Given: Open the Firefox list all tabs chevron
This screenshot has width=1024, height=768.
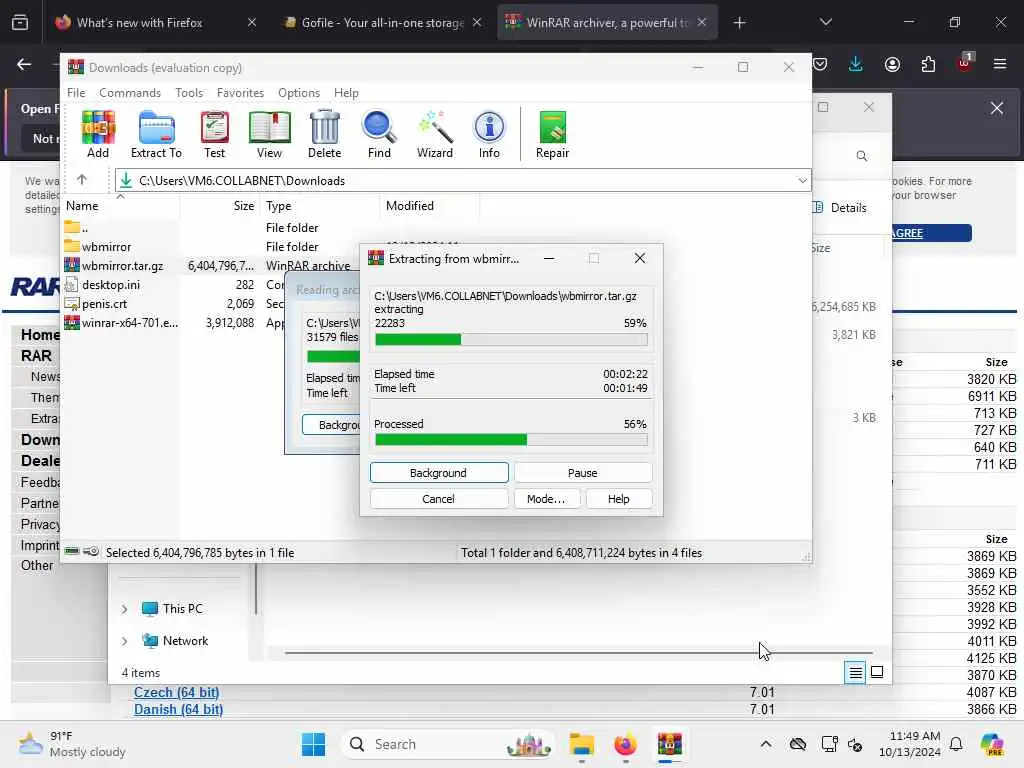Looking at the screenshot, I should [x=825, y=22].
